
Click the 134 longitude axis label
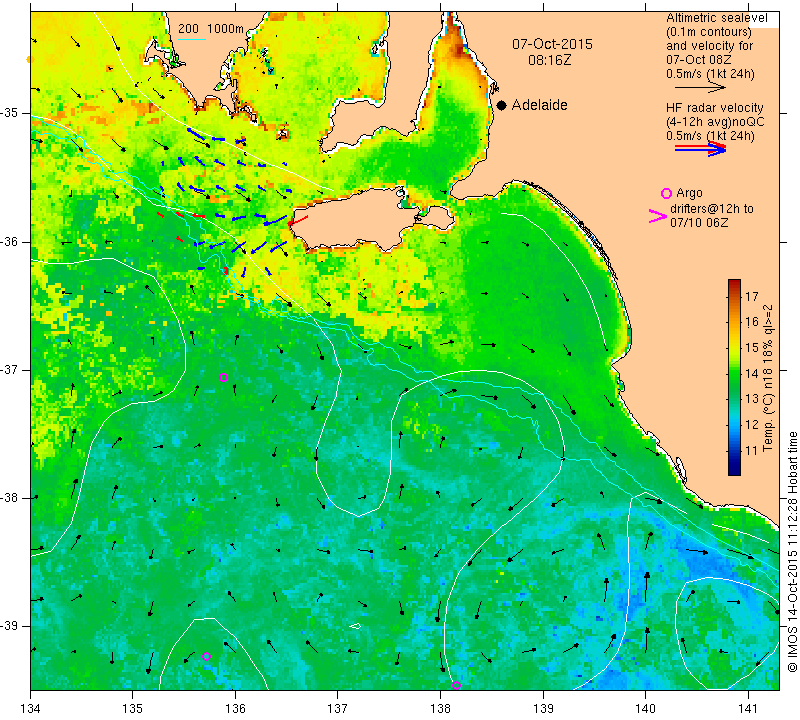pos(31,709)
